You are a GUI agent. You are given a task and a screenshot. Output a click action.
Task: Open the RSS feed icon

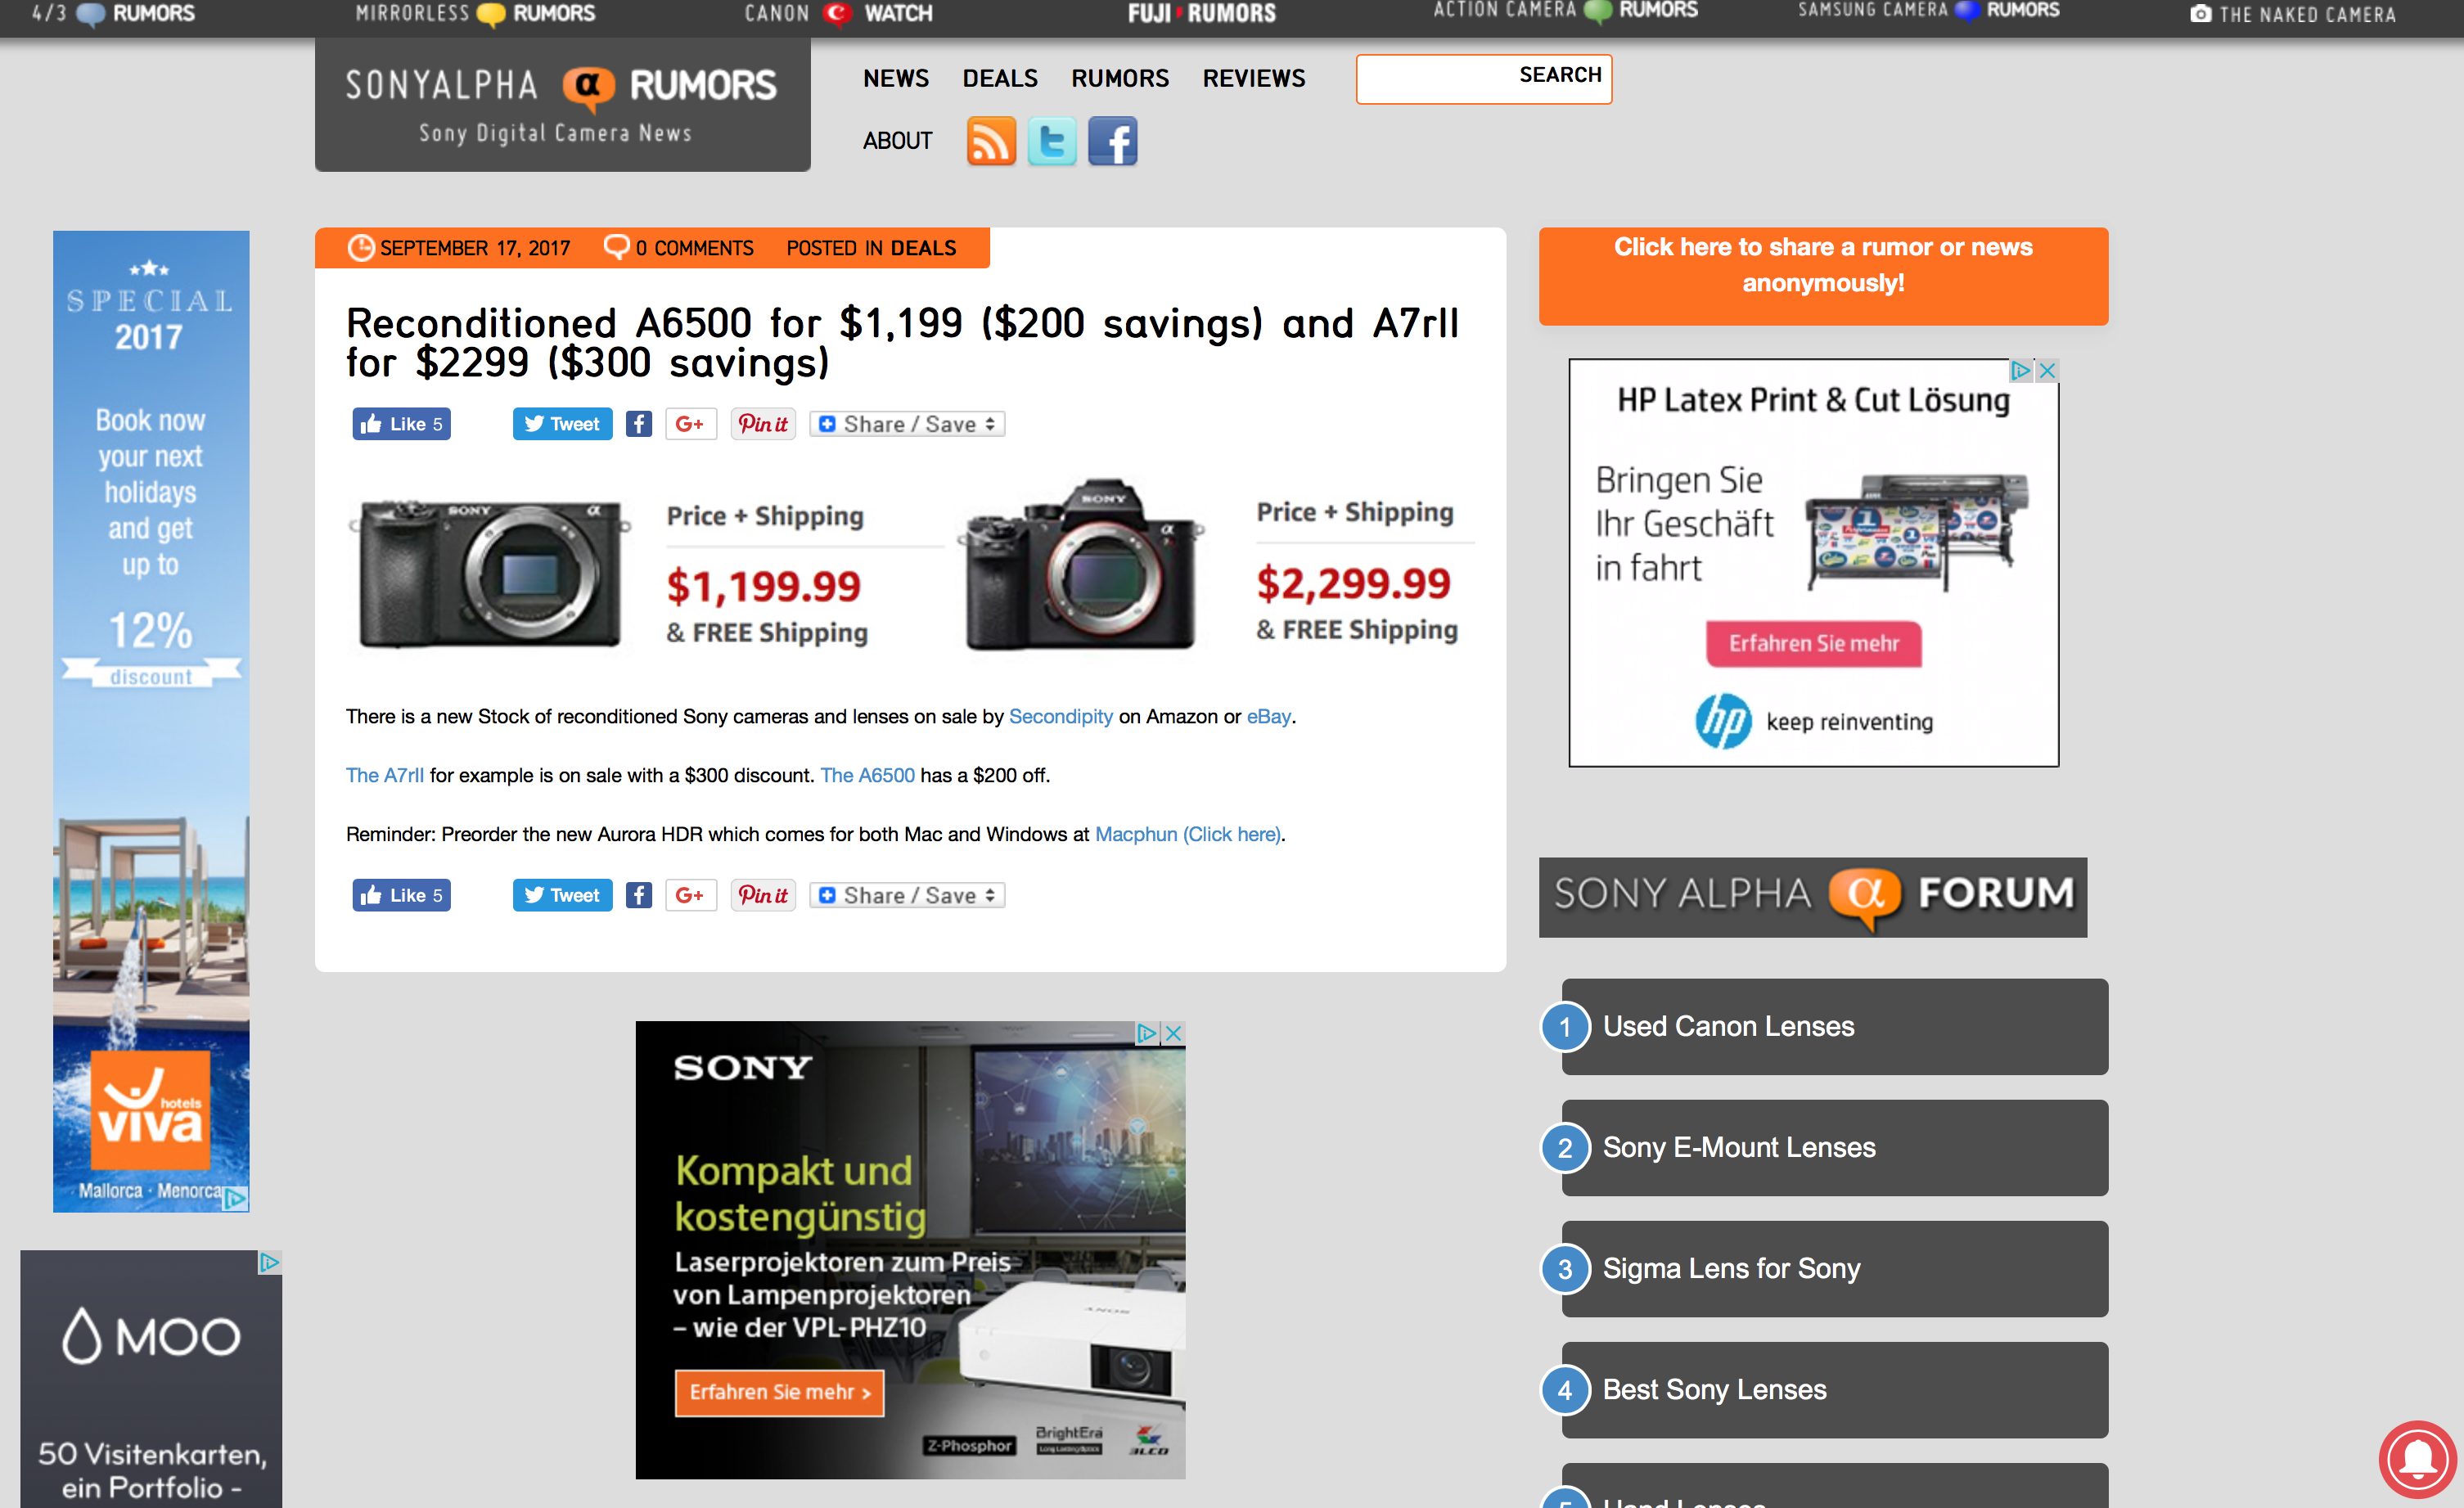pyautogui.click(x=991, y=141)
